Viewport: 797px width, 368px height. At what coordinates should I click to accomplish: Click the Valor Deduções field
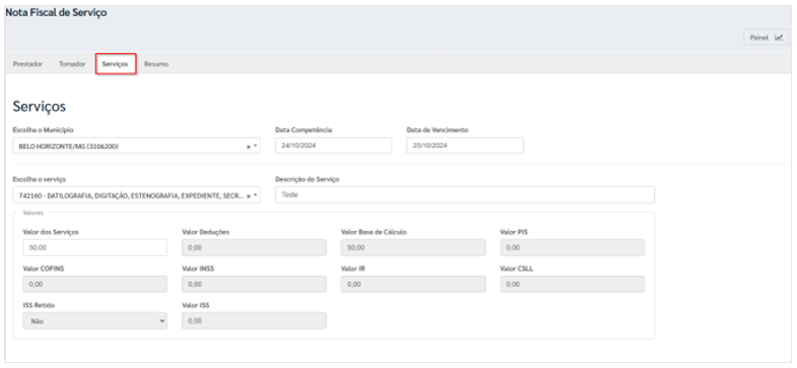tap(254, 248)
